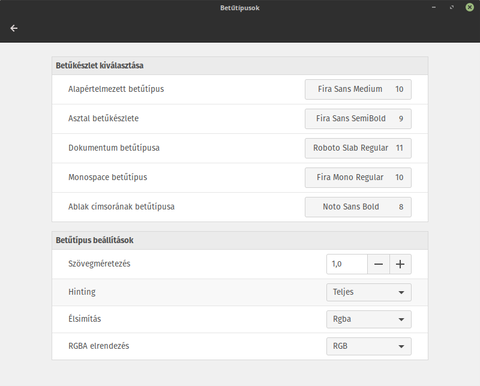Click the Hinting row label
Image resolution: width=480 pixels, height=386 pixels.
tap(82, 292)
